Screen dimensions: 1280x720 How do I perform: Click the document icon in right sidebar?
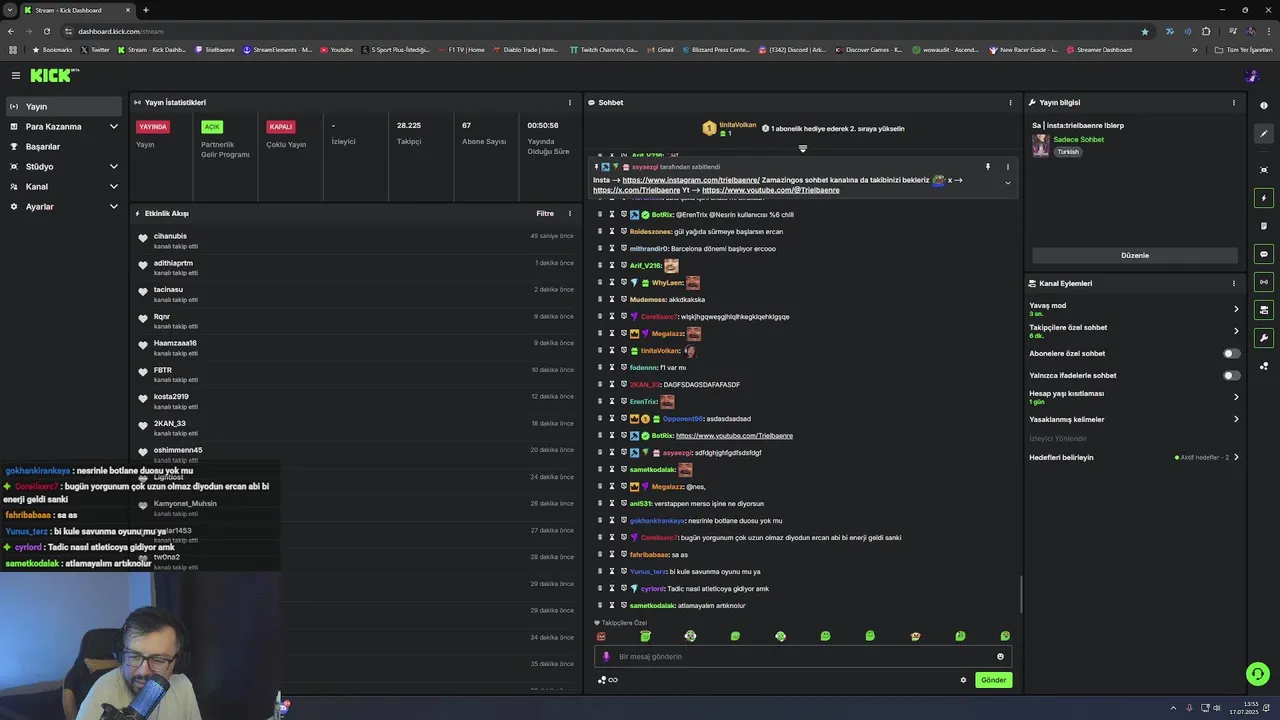click(x=1264, y=226)
